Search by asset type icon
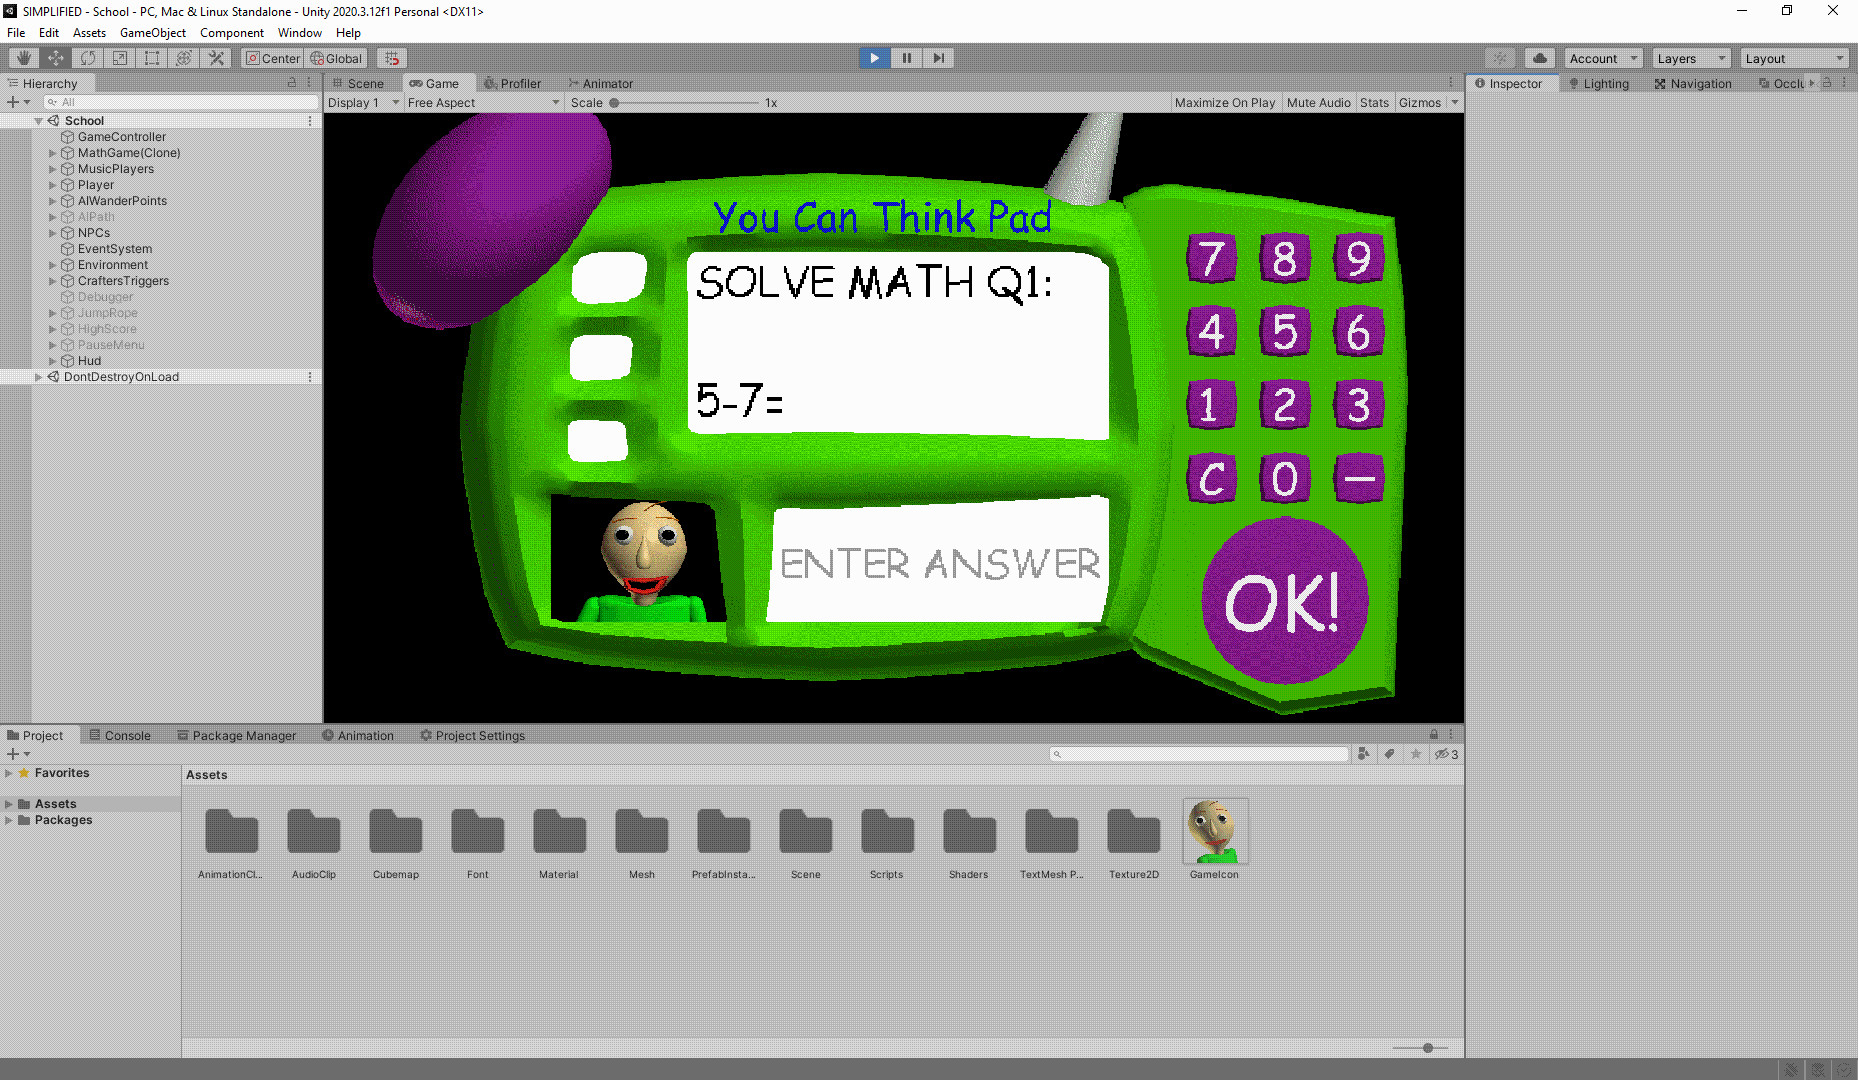Screen dimensions: 1858x1080 click(x=1363, y=754)
